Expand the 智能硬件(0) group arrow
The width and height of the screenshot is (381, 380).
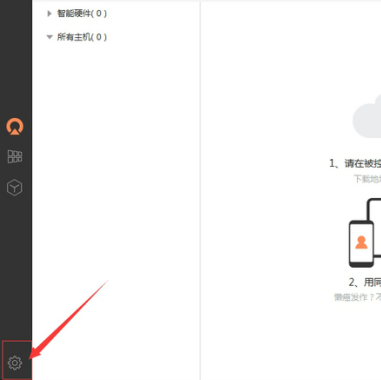50,13
